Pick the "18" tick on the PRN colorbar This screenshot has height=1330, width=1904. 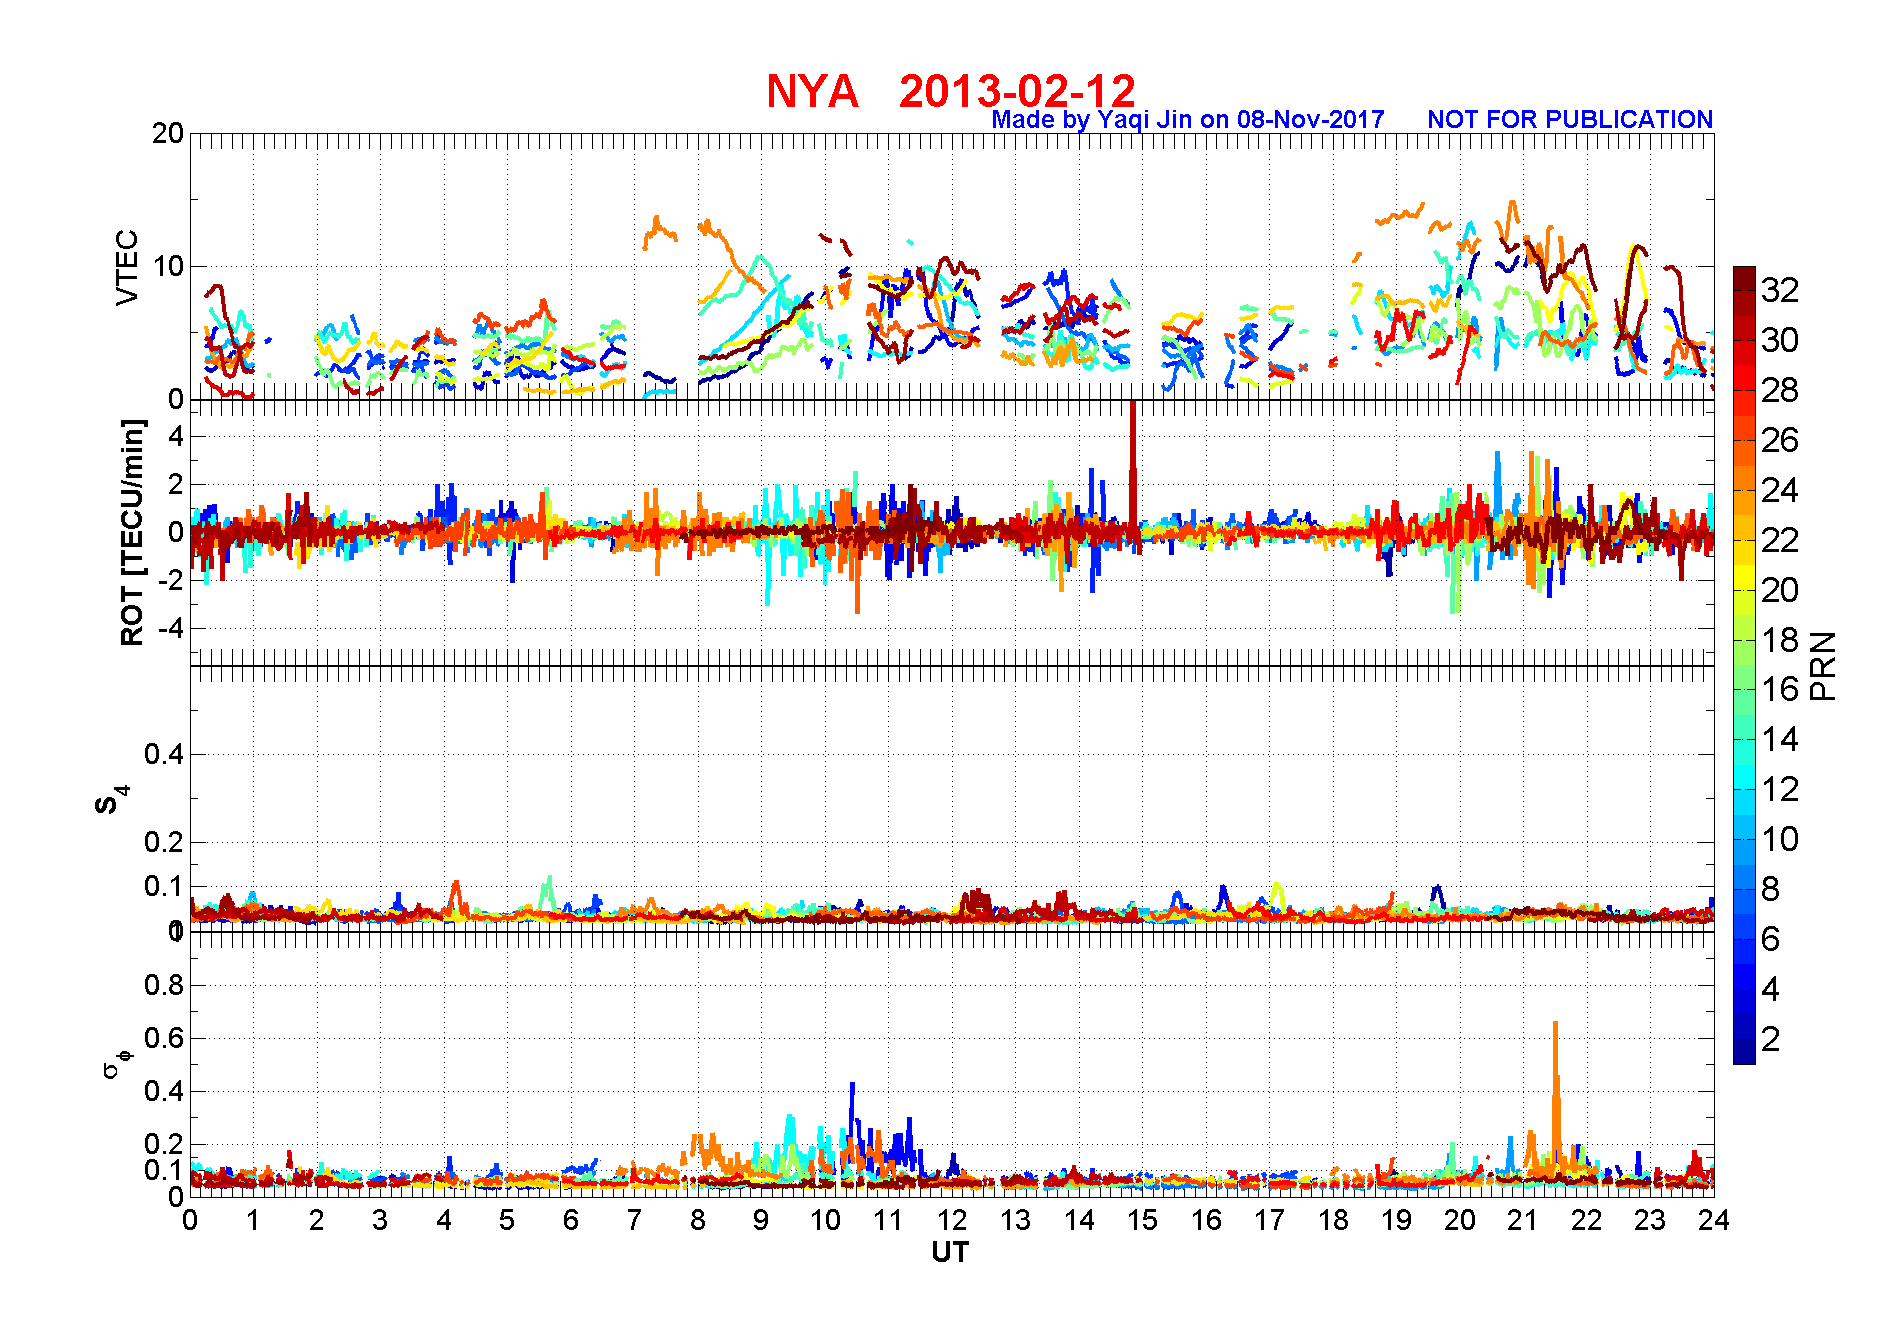tap(1780, 640)
